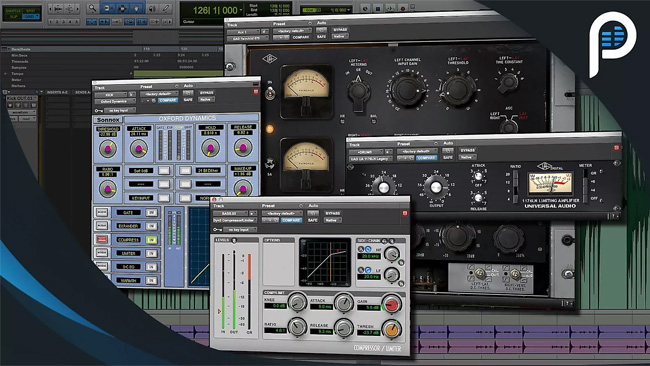
Task: Turn the UA 1176LN Attack knob
Action: 478,176
